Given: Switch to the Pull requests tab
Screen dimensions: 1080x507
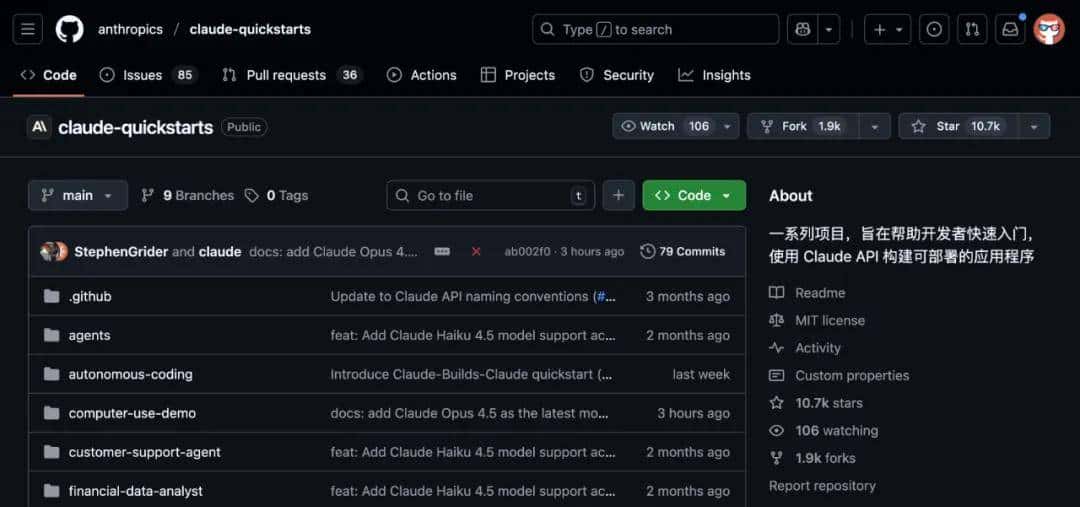Looking at the screenshot, I should (x=292, y=75).
